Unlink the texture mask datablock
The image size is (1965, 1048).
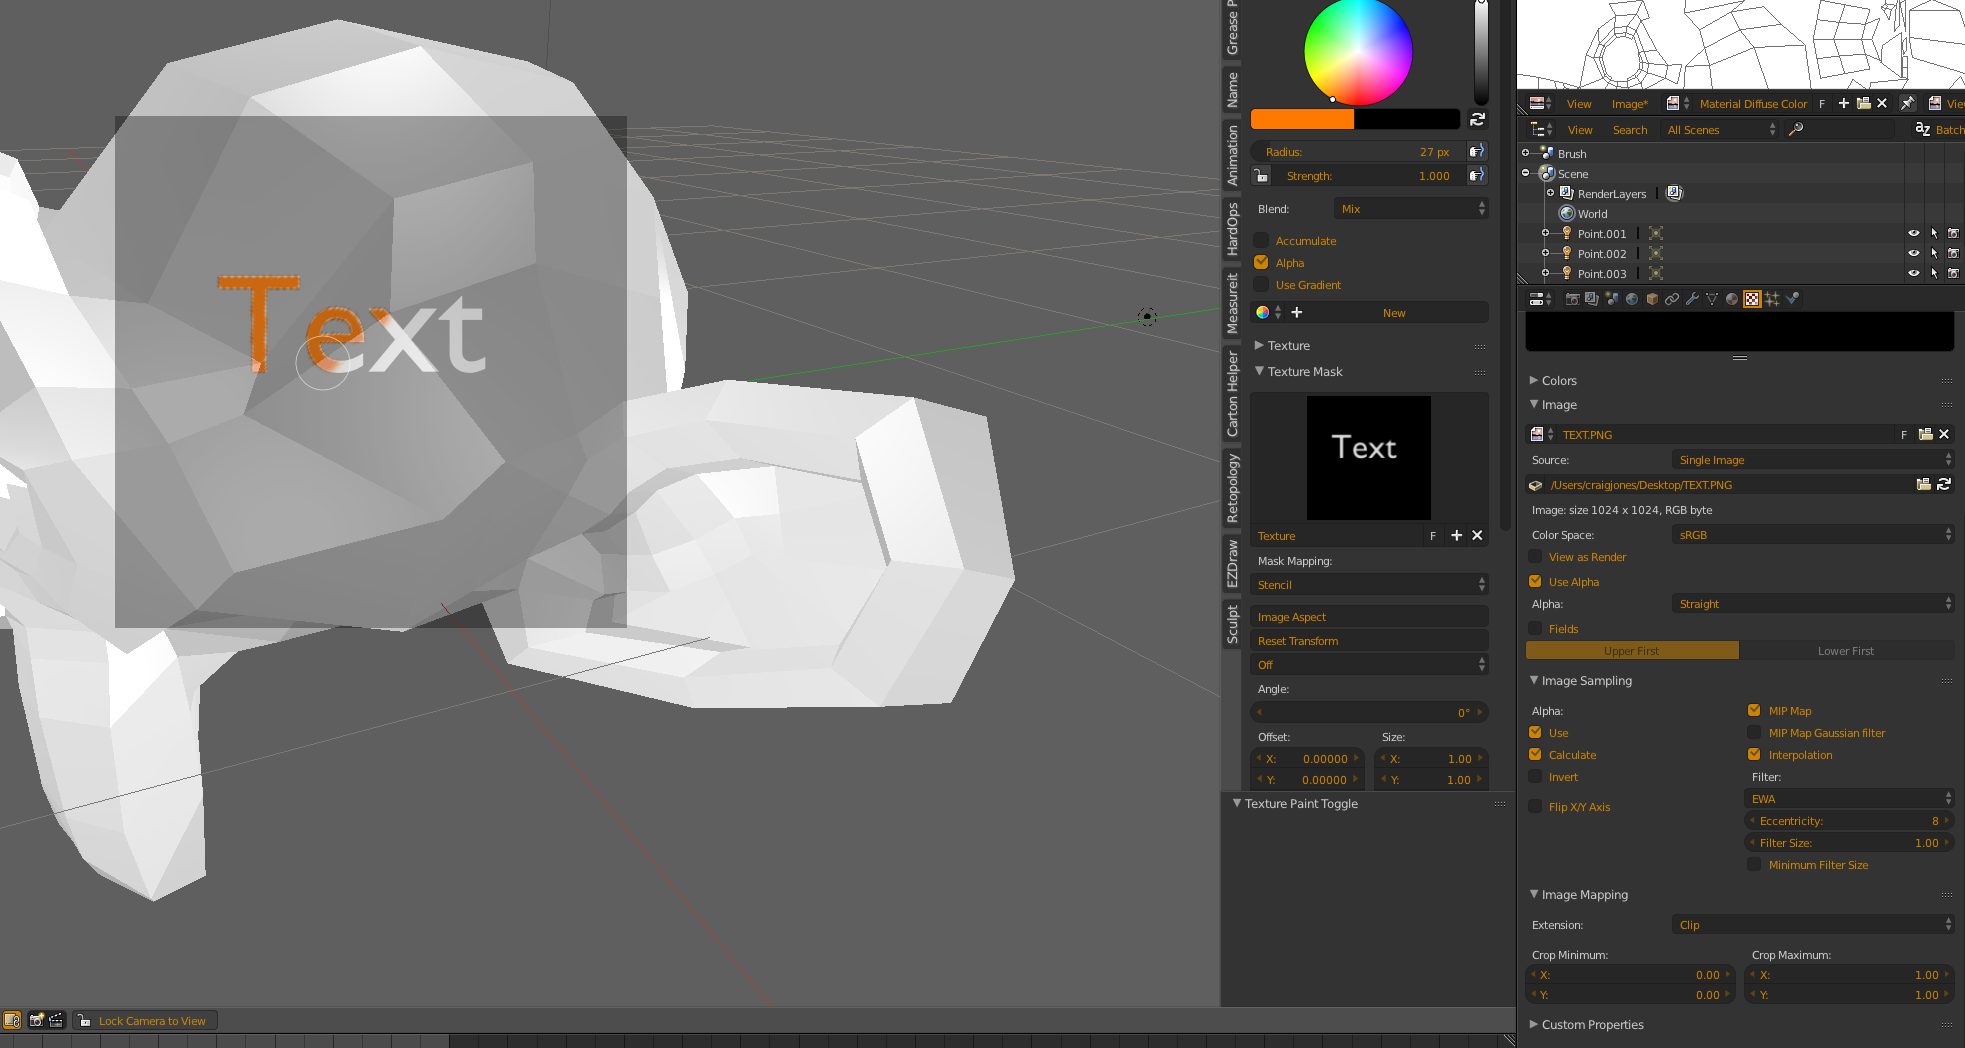pos(1477,536)
